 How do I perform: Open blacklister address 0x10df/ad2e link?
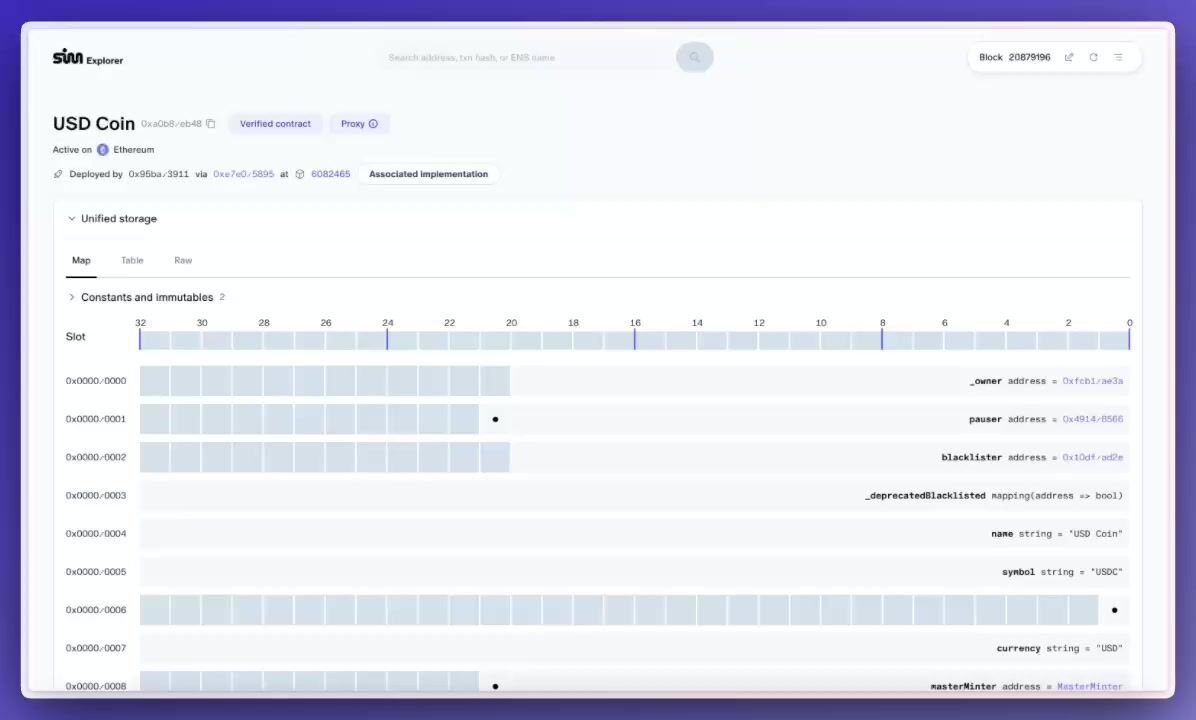(1092, 457)
